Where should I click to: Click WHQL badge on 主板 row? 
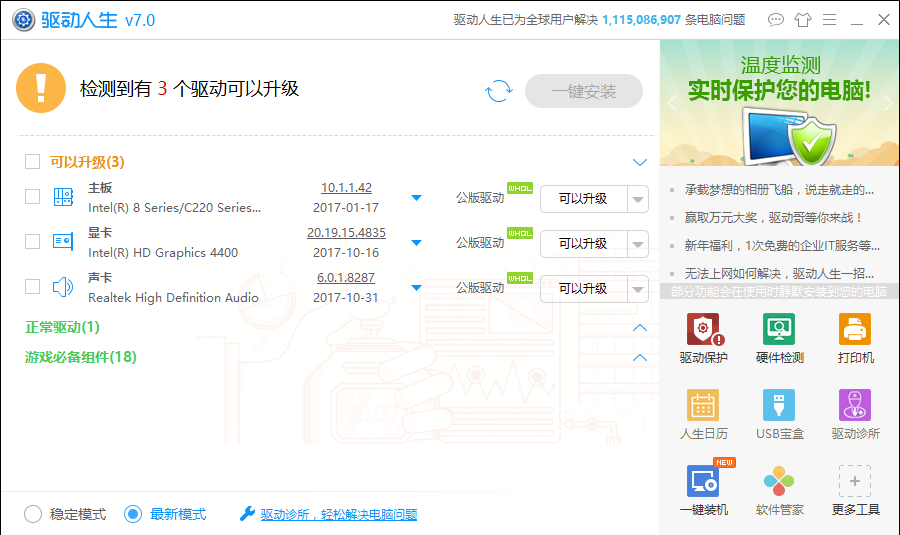coord(520,188)
